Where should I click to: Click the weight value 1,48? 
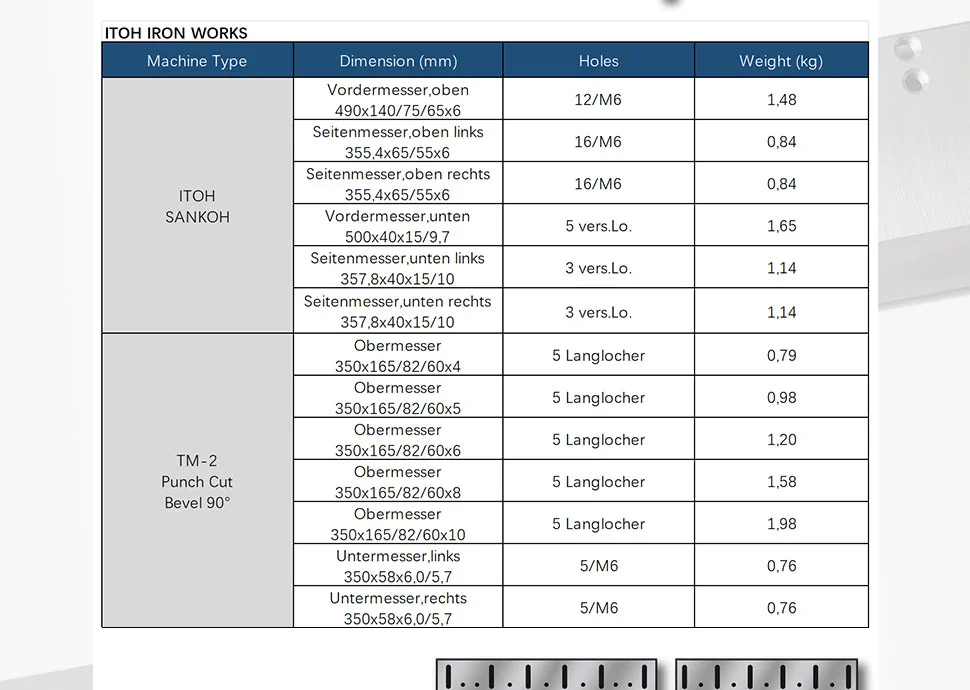click(x=781, y=100)
